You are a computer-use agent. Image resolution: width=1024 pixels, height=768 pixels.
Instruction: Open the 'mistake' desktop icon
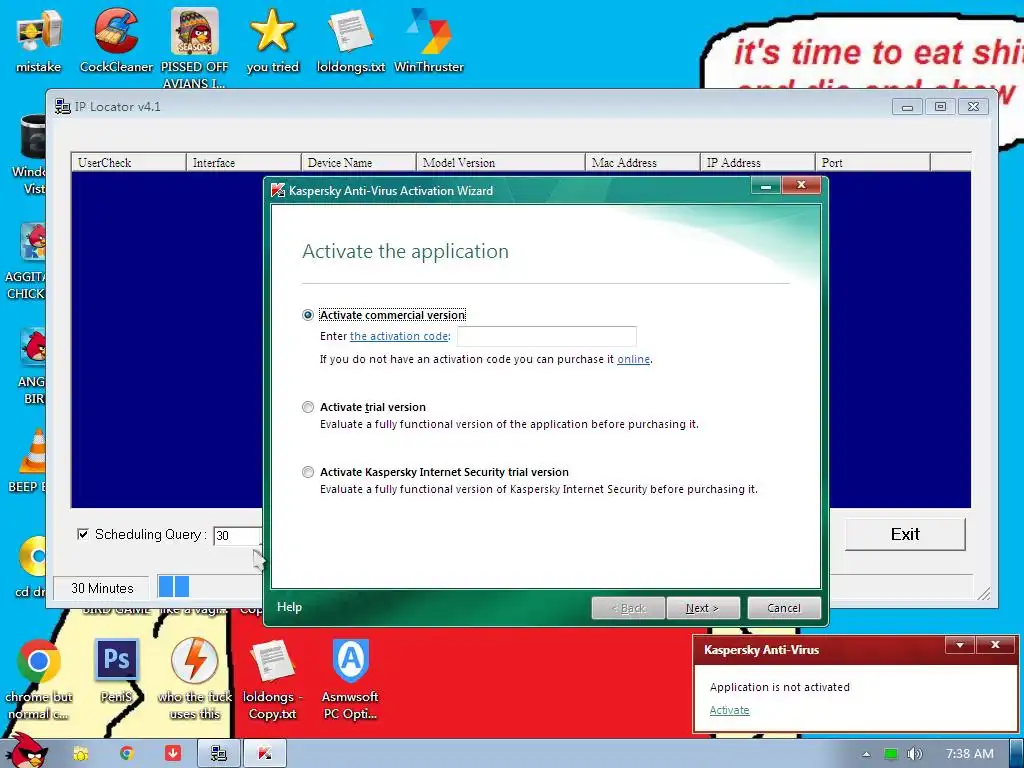[39, 40]
